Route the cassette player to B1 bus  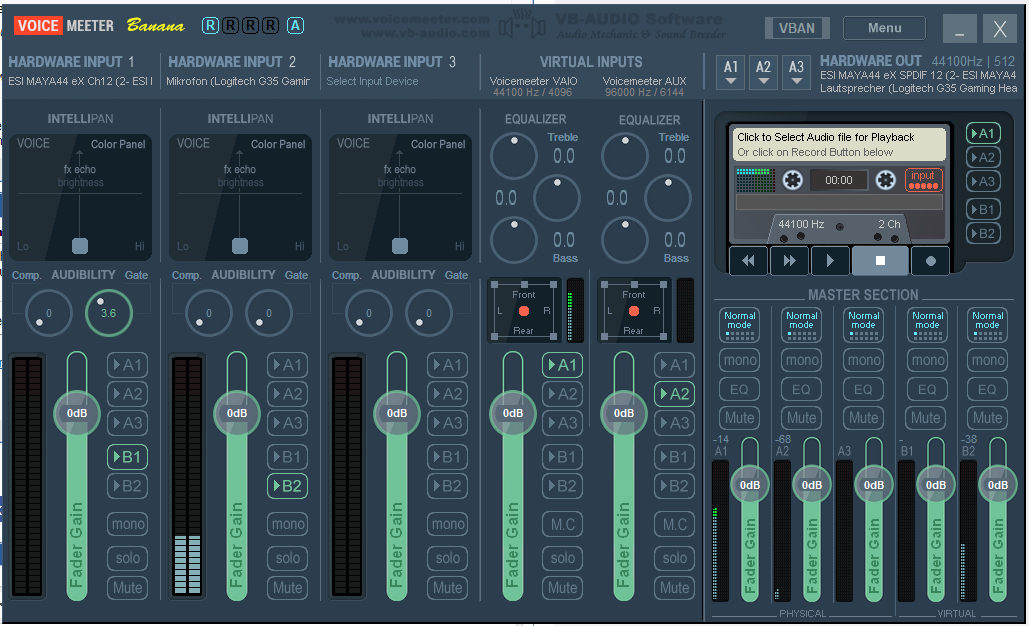(x=983, y=209)
